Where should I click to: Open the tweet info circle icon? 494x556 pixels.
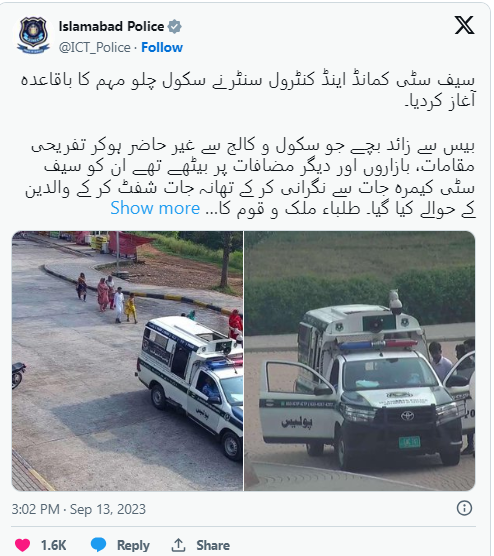pos(464,508)
